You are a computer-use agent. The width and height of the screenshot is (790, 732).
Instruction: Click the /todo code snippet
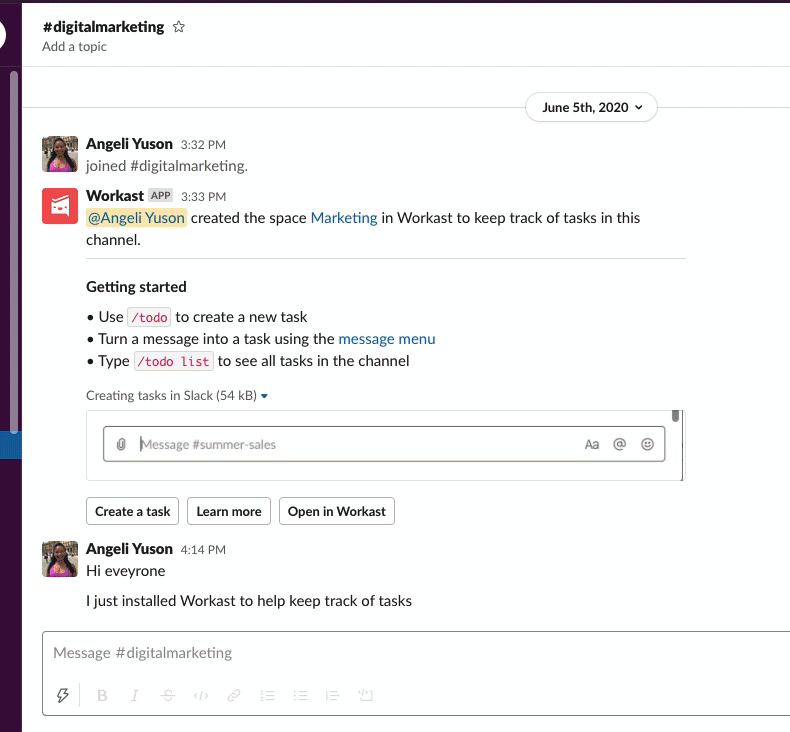pos(149,317)
